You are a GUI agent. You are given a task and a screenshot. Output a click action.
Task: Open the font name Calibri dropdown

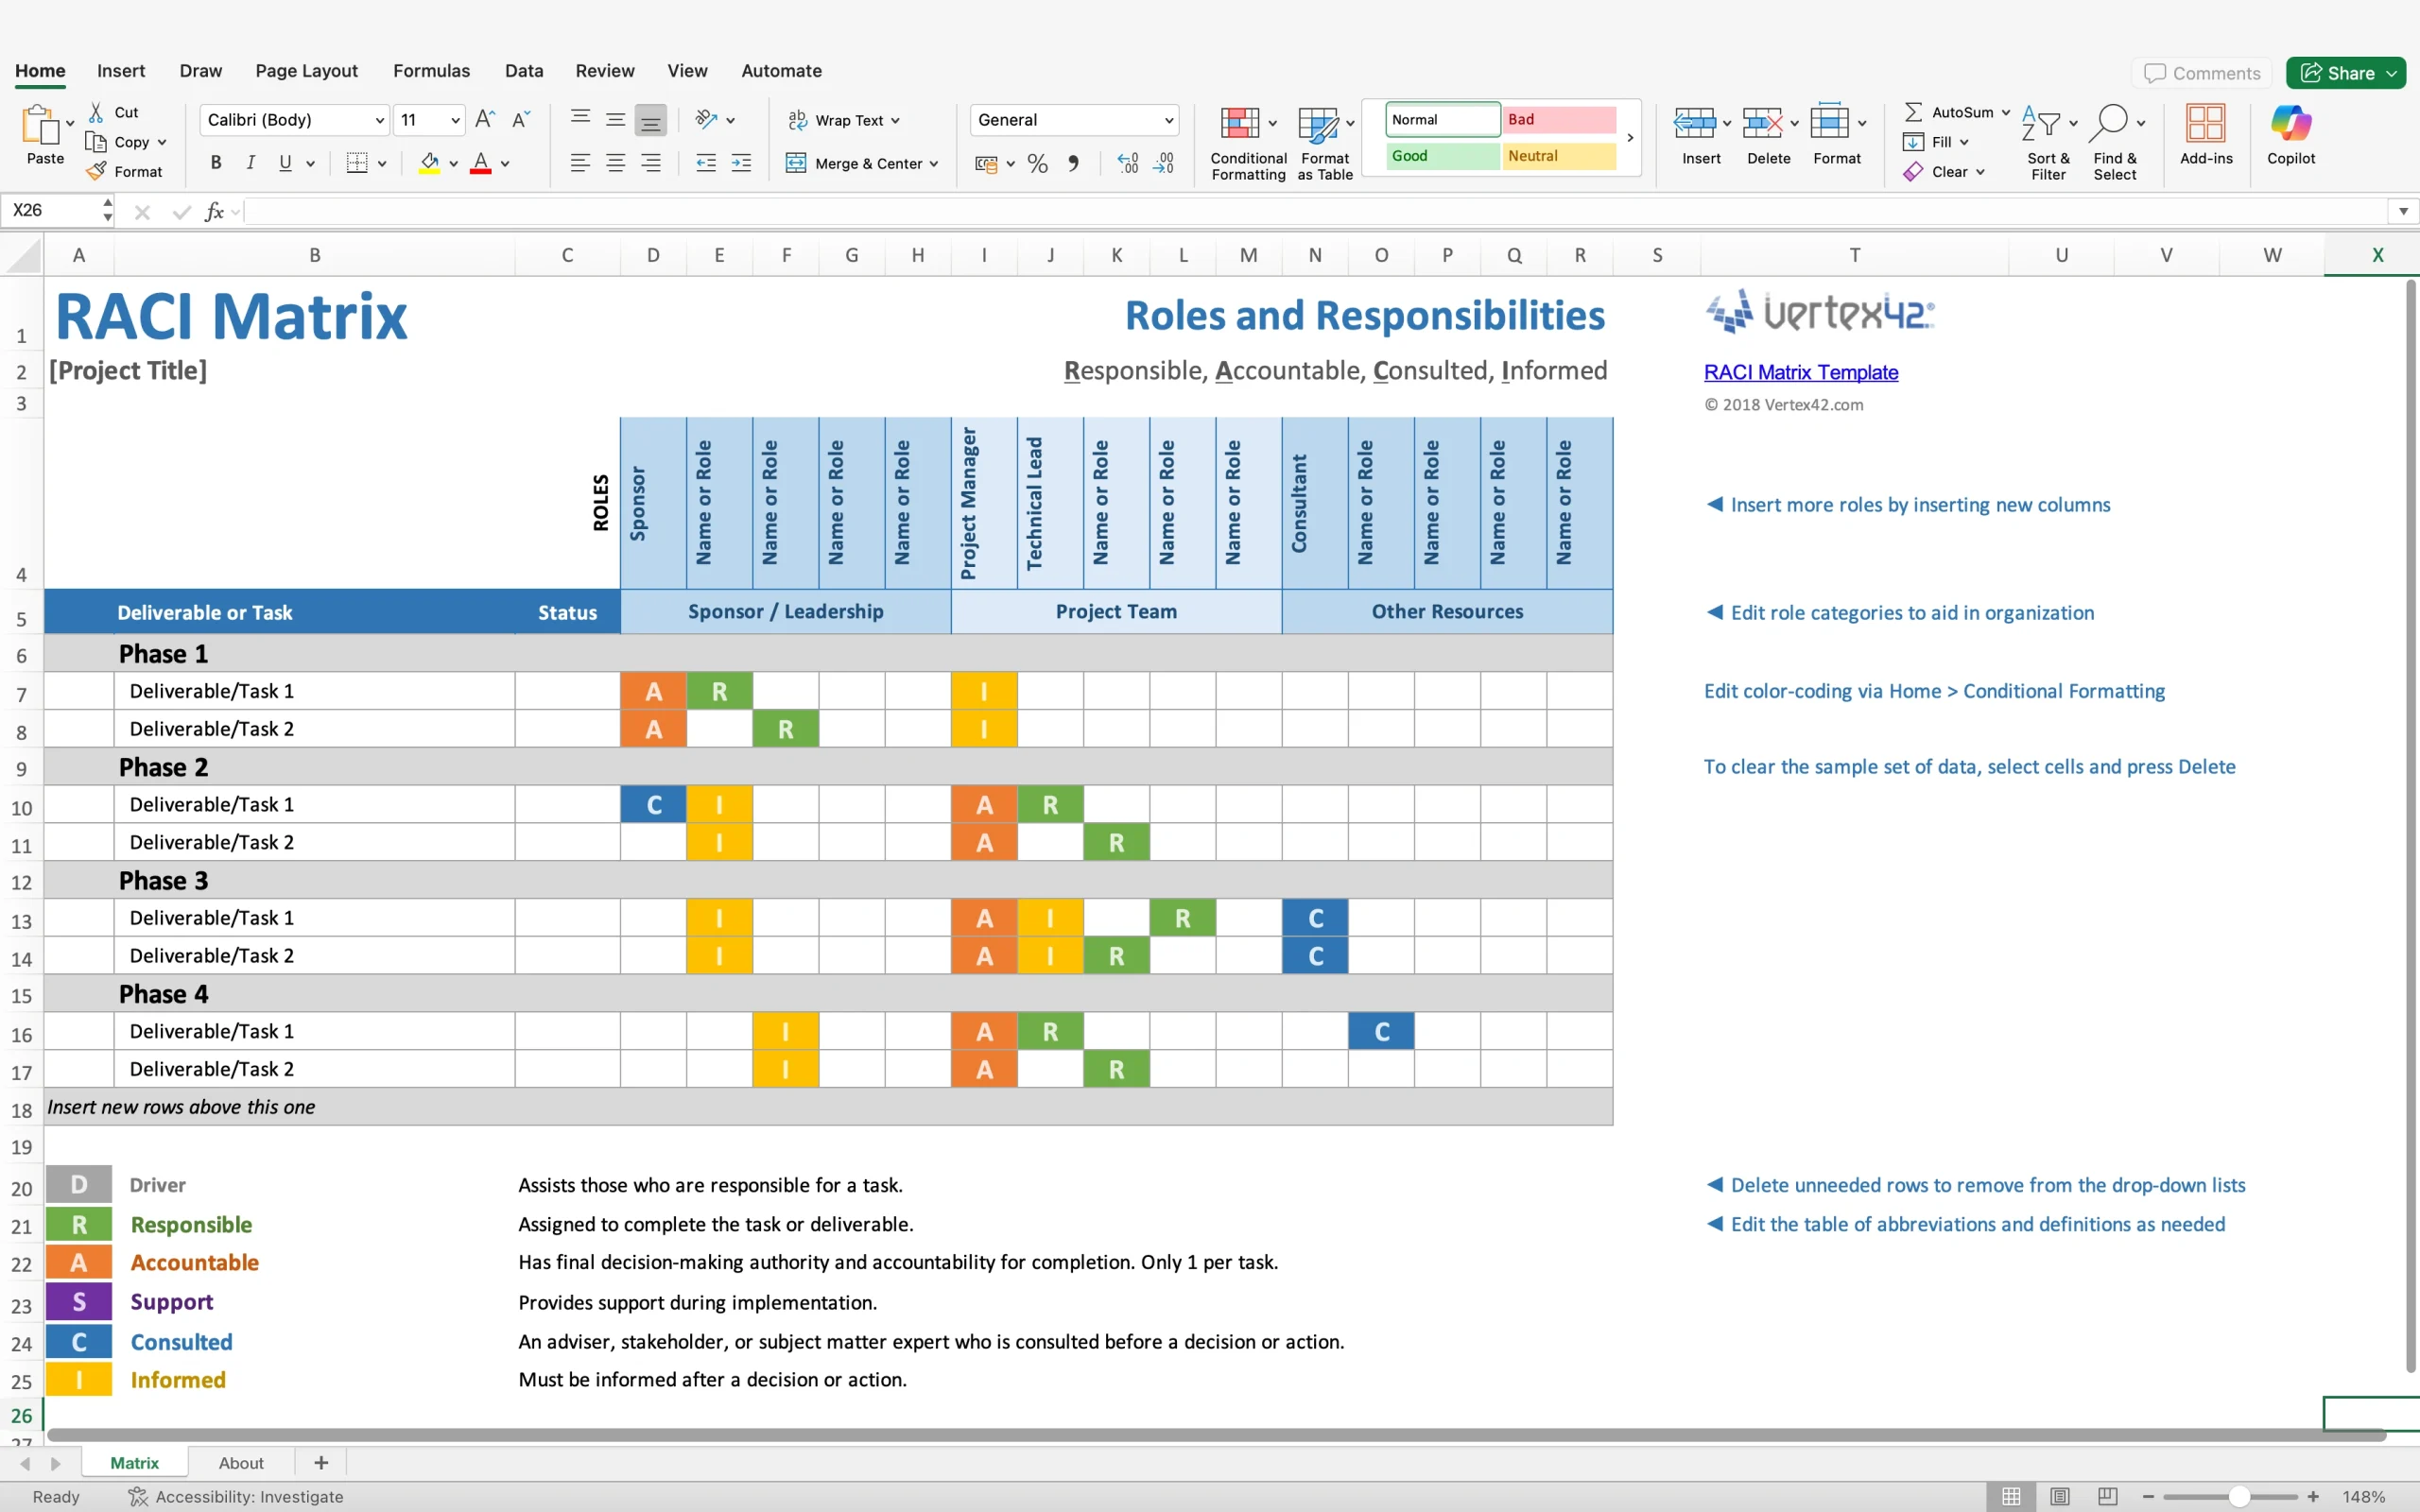pyautogui.click(x=380, y=121)
